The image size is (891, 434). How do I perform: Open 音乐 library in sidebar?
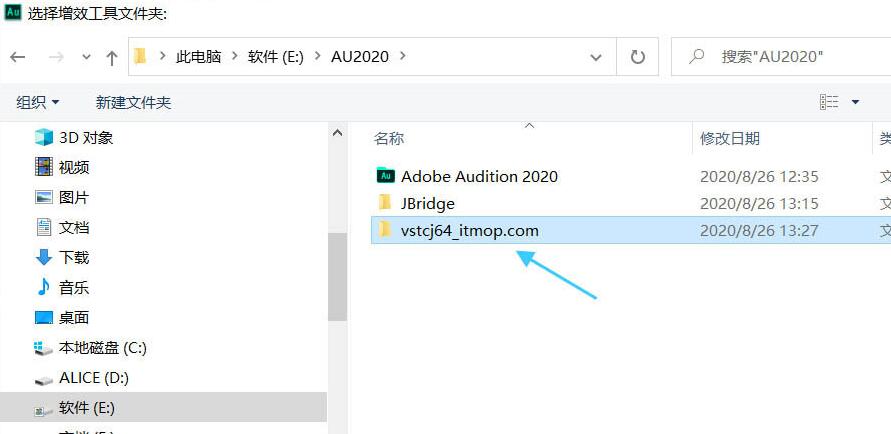coord(74,287)
